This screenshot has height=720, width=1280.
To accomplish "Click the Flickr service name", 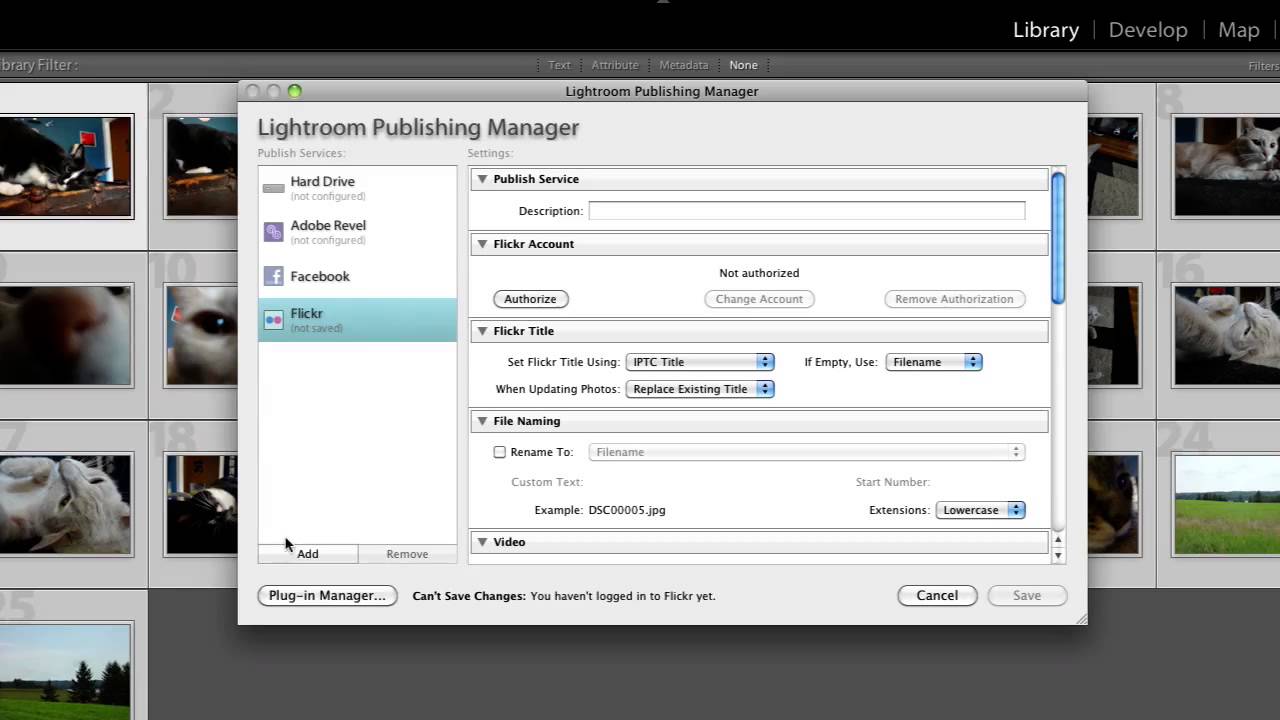I will pos(306,313).
